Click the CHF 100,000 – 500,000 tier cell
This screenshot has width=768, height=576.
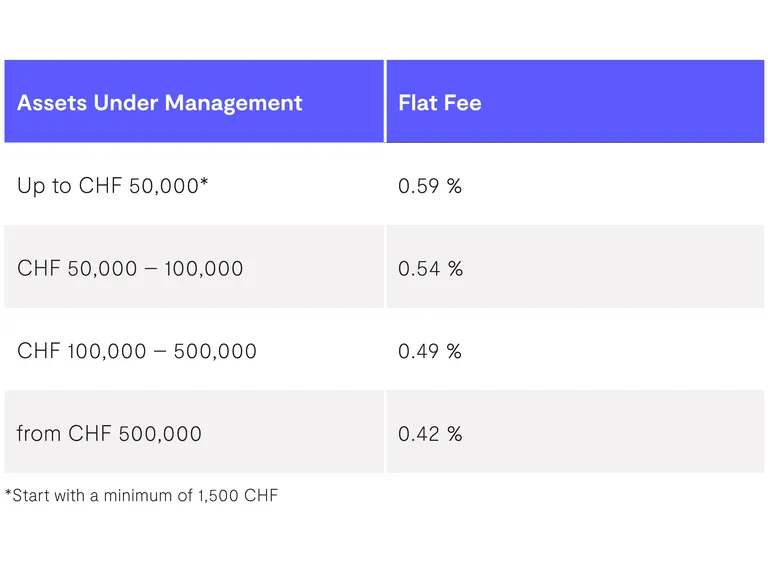(x=137, y=352)
